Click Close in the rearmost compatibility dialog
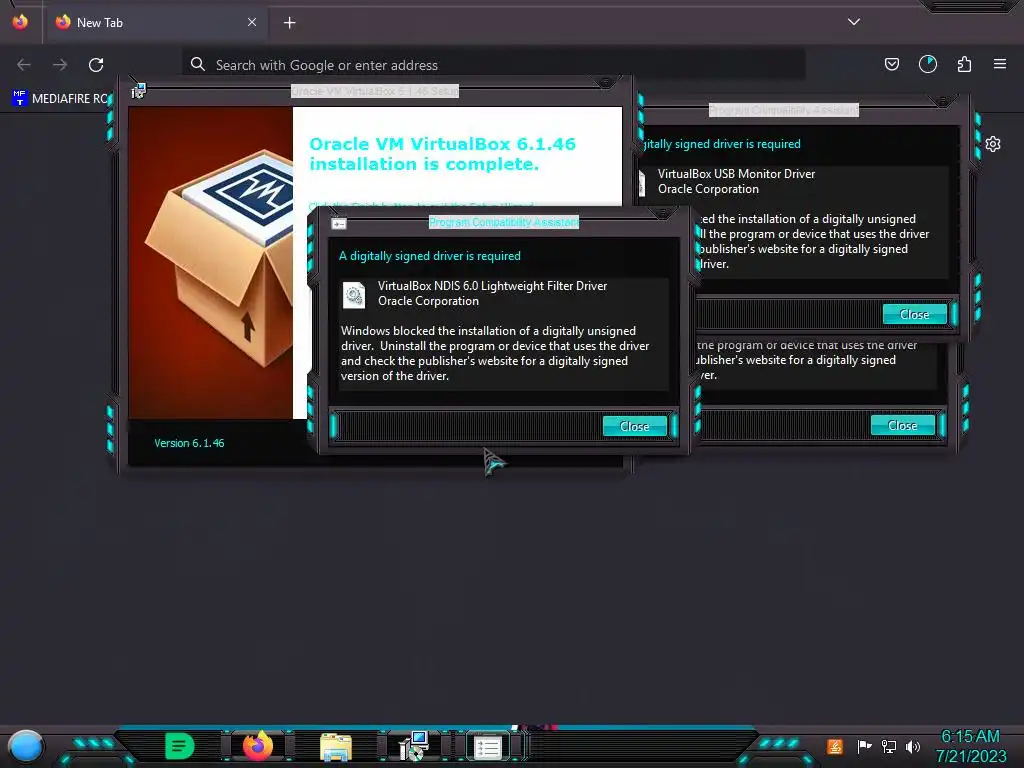This screenshot has height=768, width=1024. click(903, 426)
